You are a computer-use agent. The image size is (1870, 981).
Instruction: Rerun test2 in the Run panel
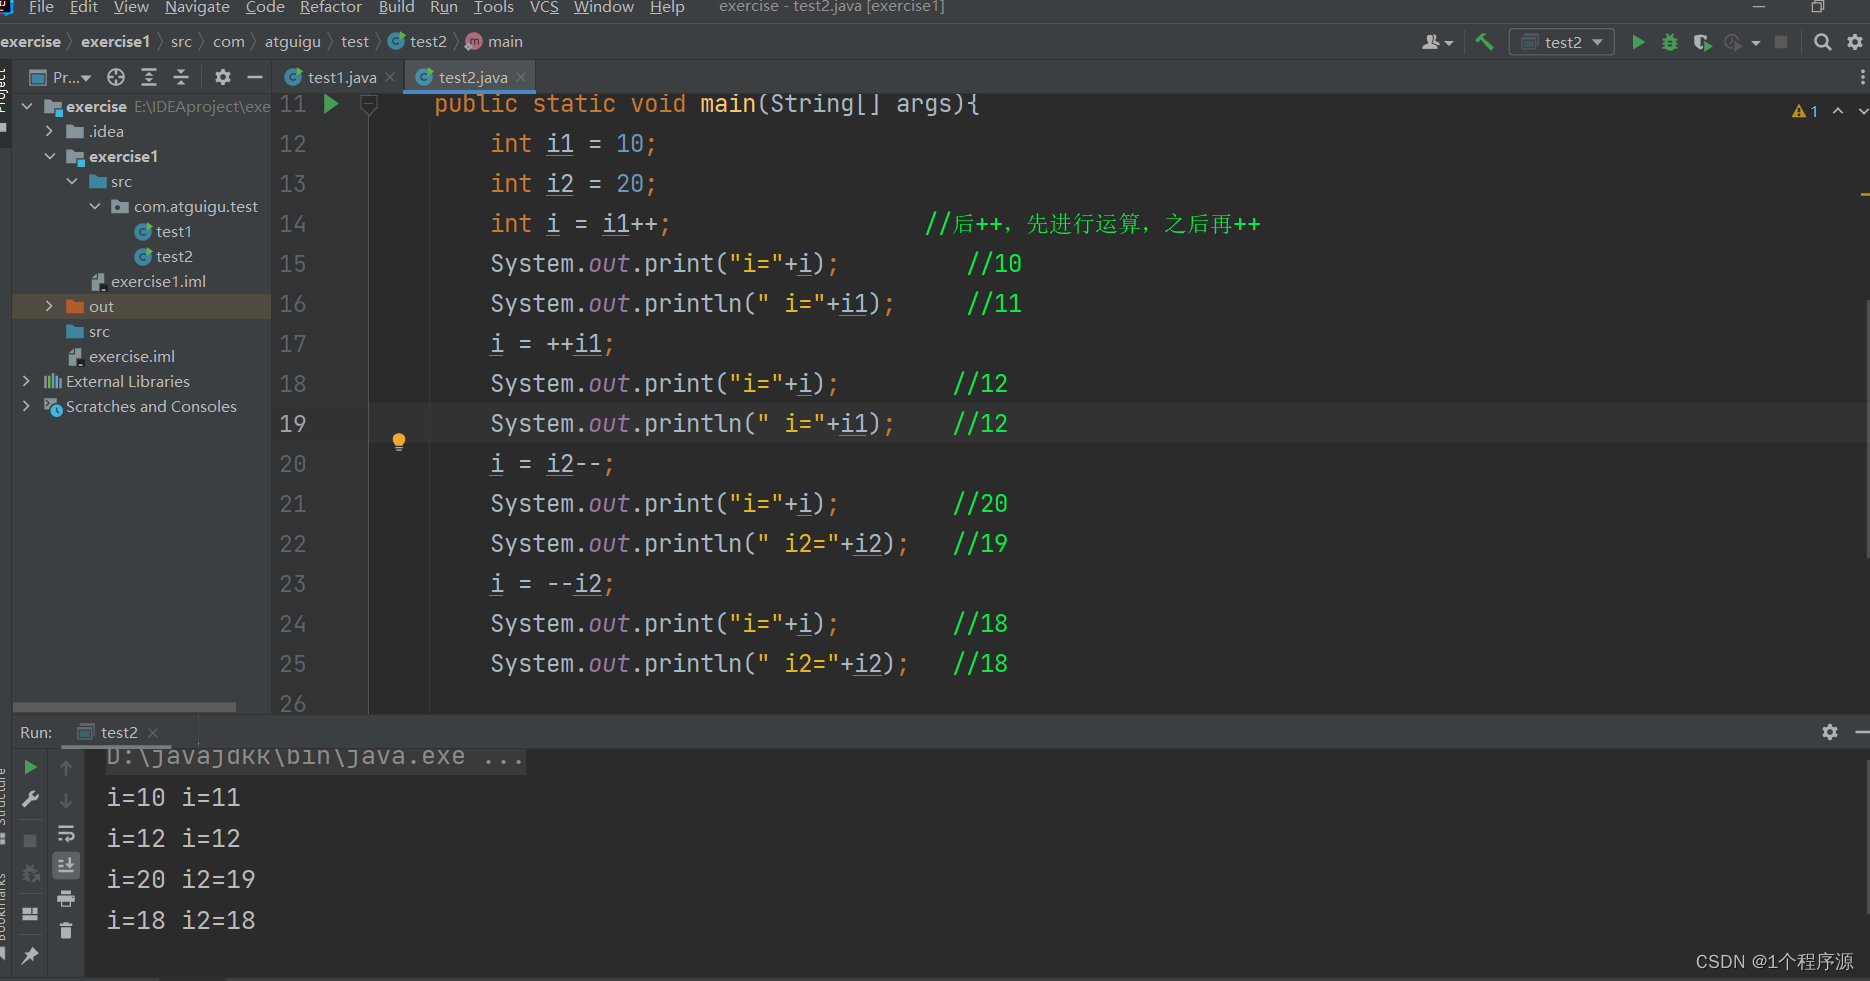tap(30, 767)
